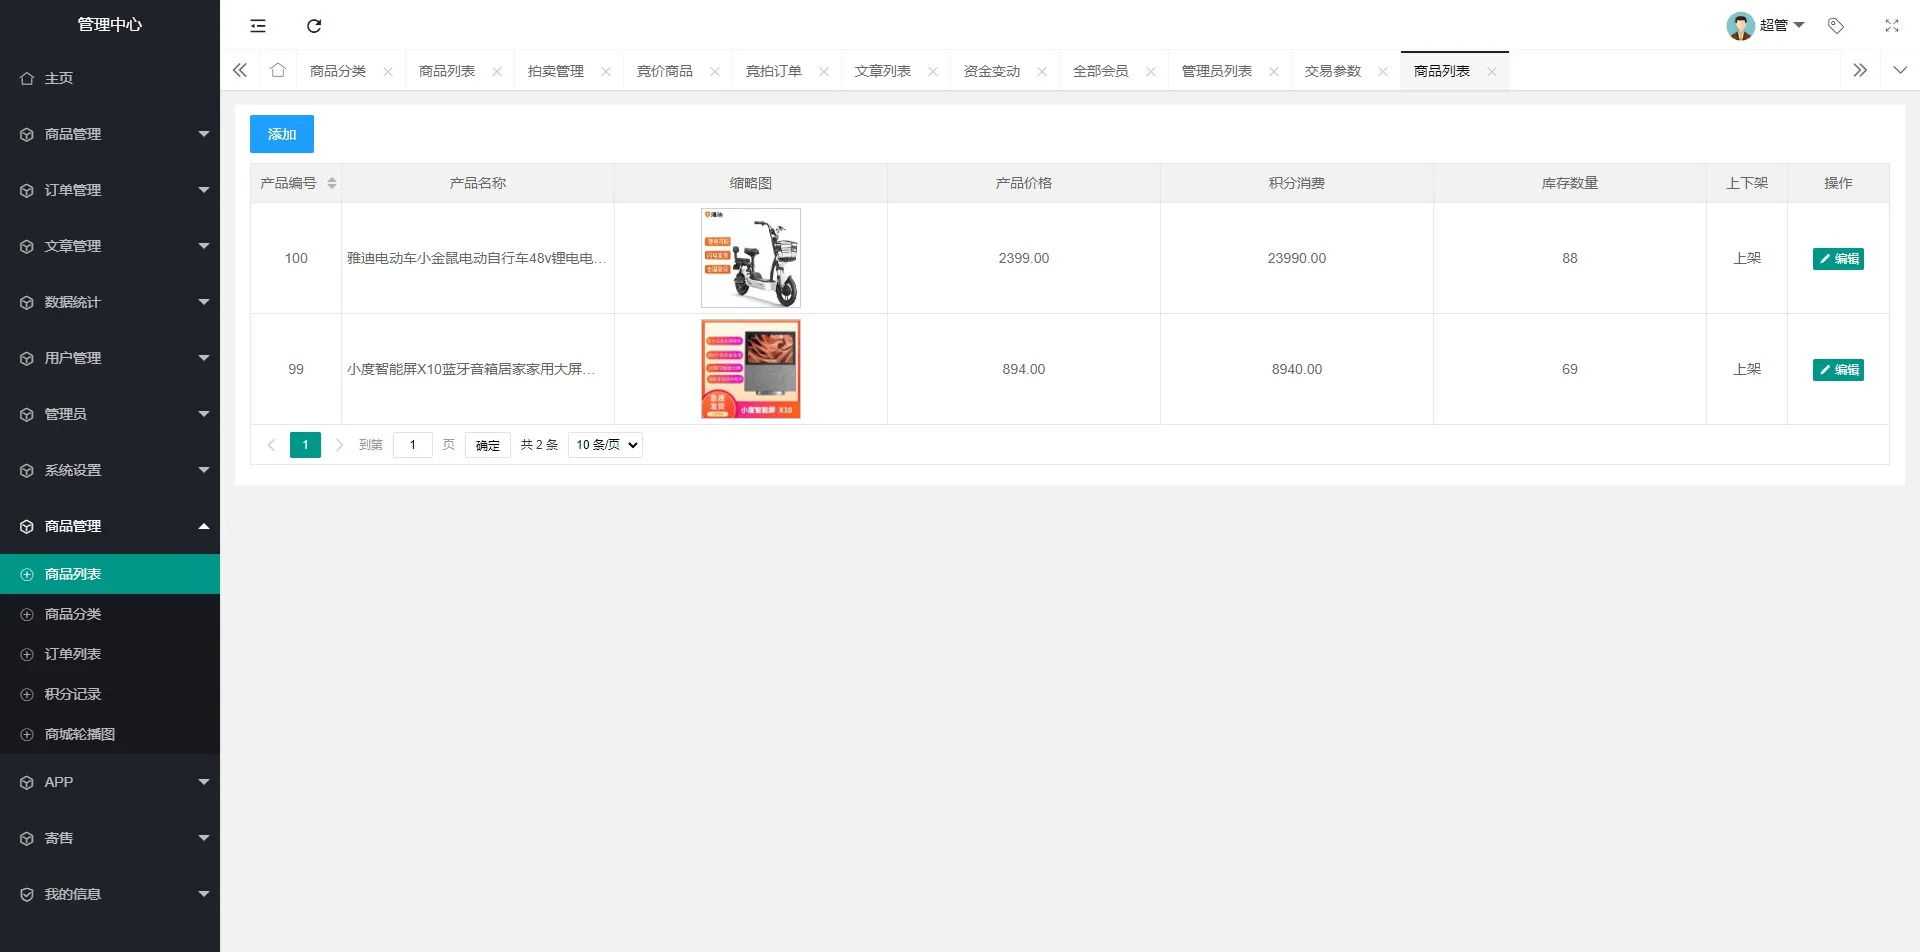Viewport: 1920px width, 952px height.
Task: Select 积分记录 in the sidebar
Action: (x=73, y=694)
